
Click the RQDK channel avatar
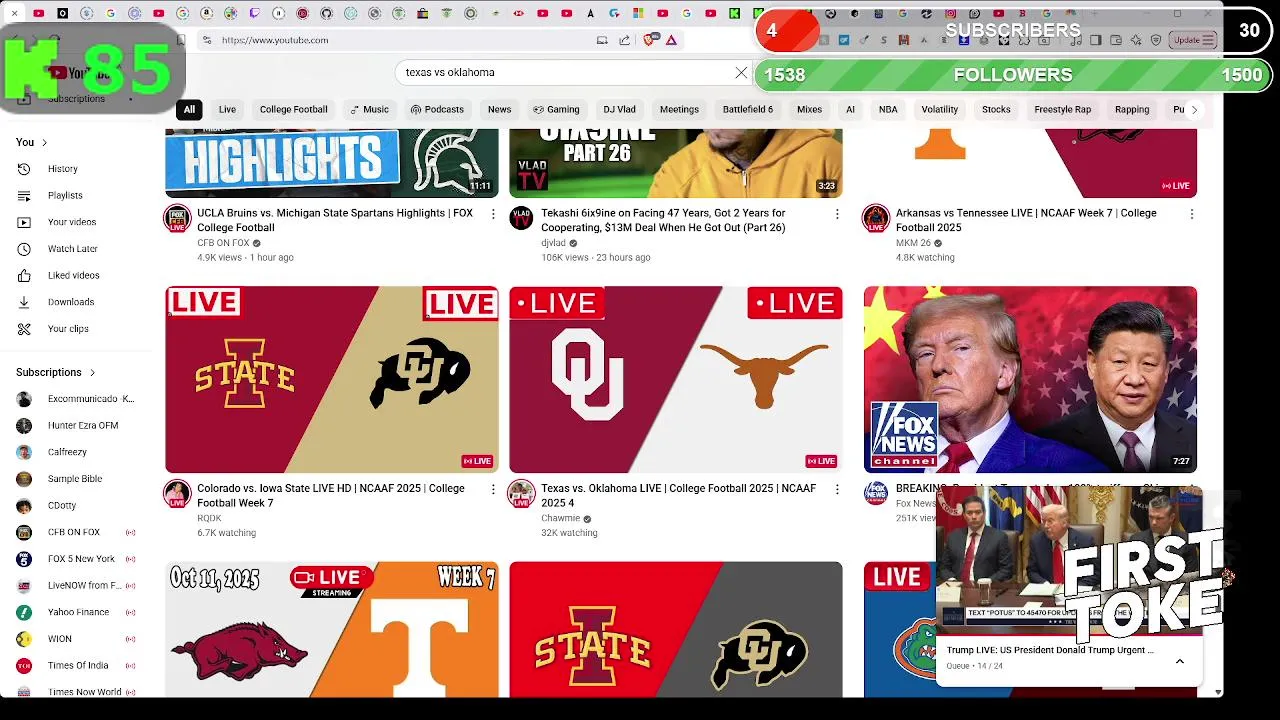coord(177,493)
